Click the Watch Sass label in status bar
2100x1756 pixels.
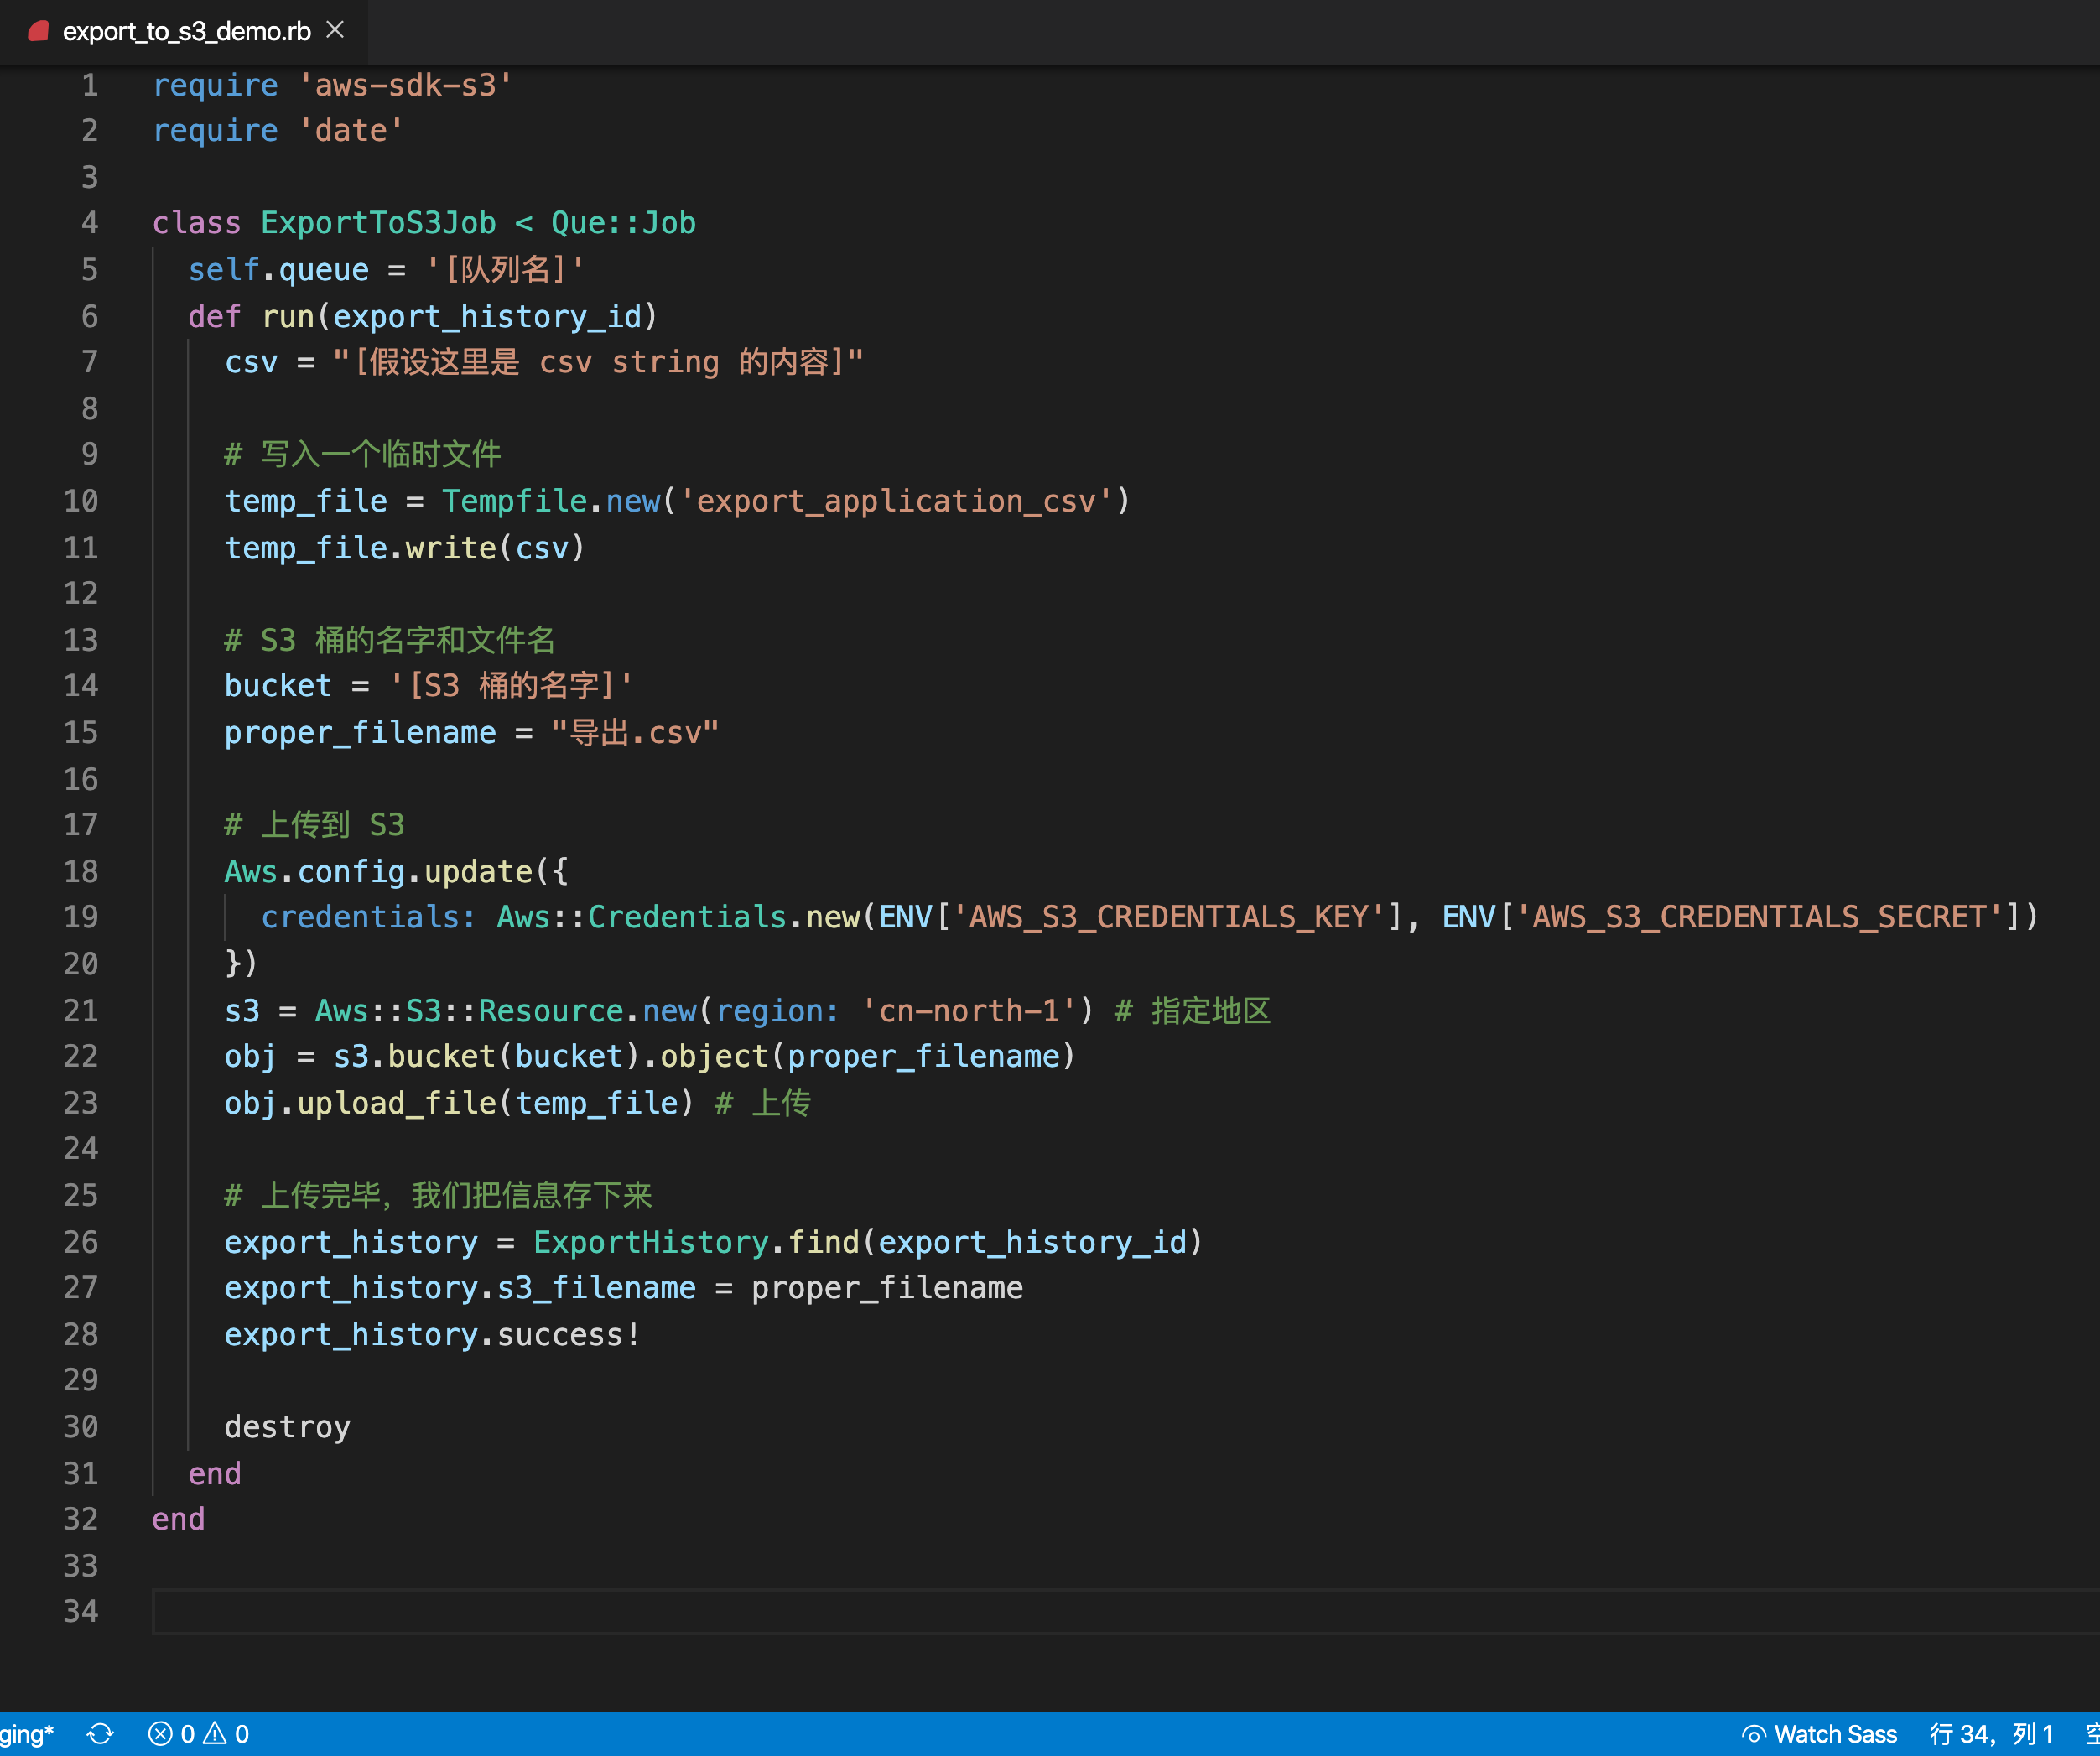[1835, 1734]
